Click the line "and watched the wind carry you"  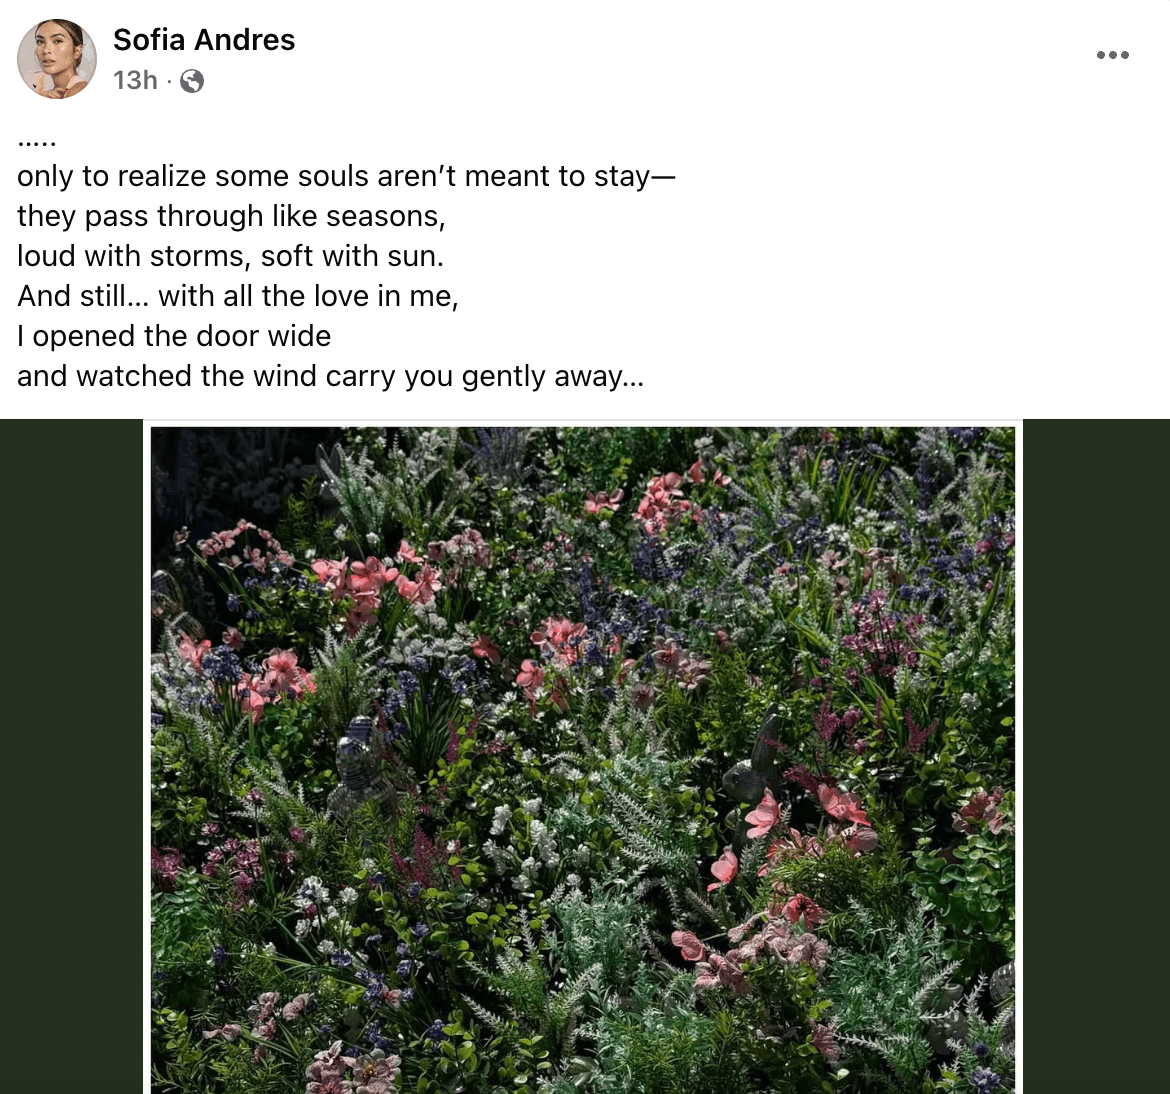(330, 377)
